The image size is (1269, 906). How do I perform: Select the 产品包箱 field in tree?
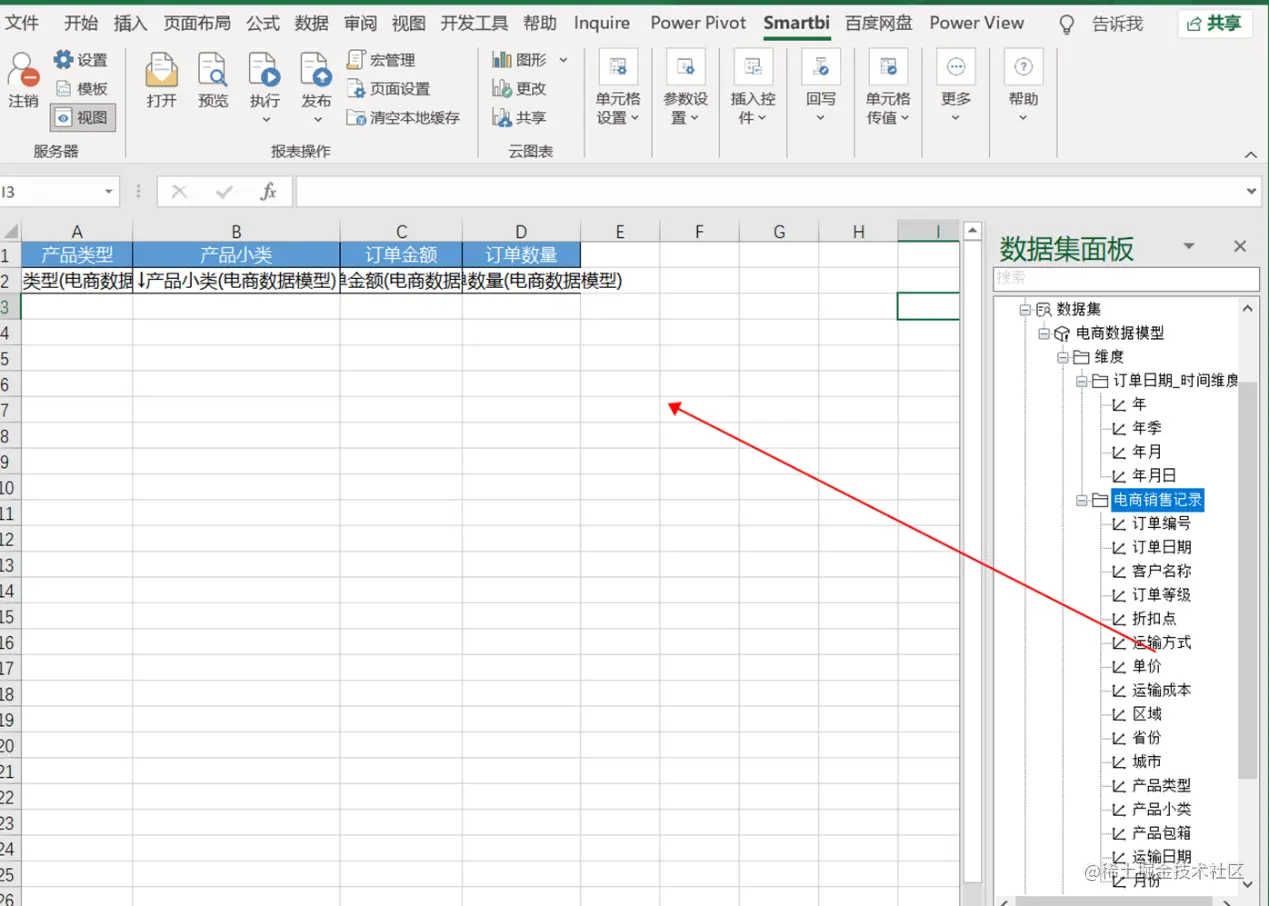tap(1162, 833)
